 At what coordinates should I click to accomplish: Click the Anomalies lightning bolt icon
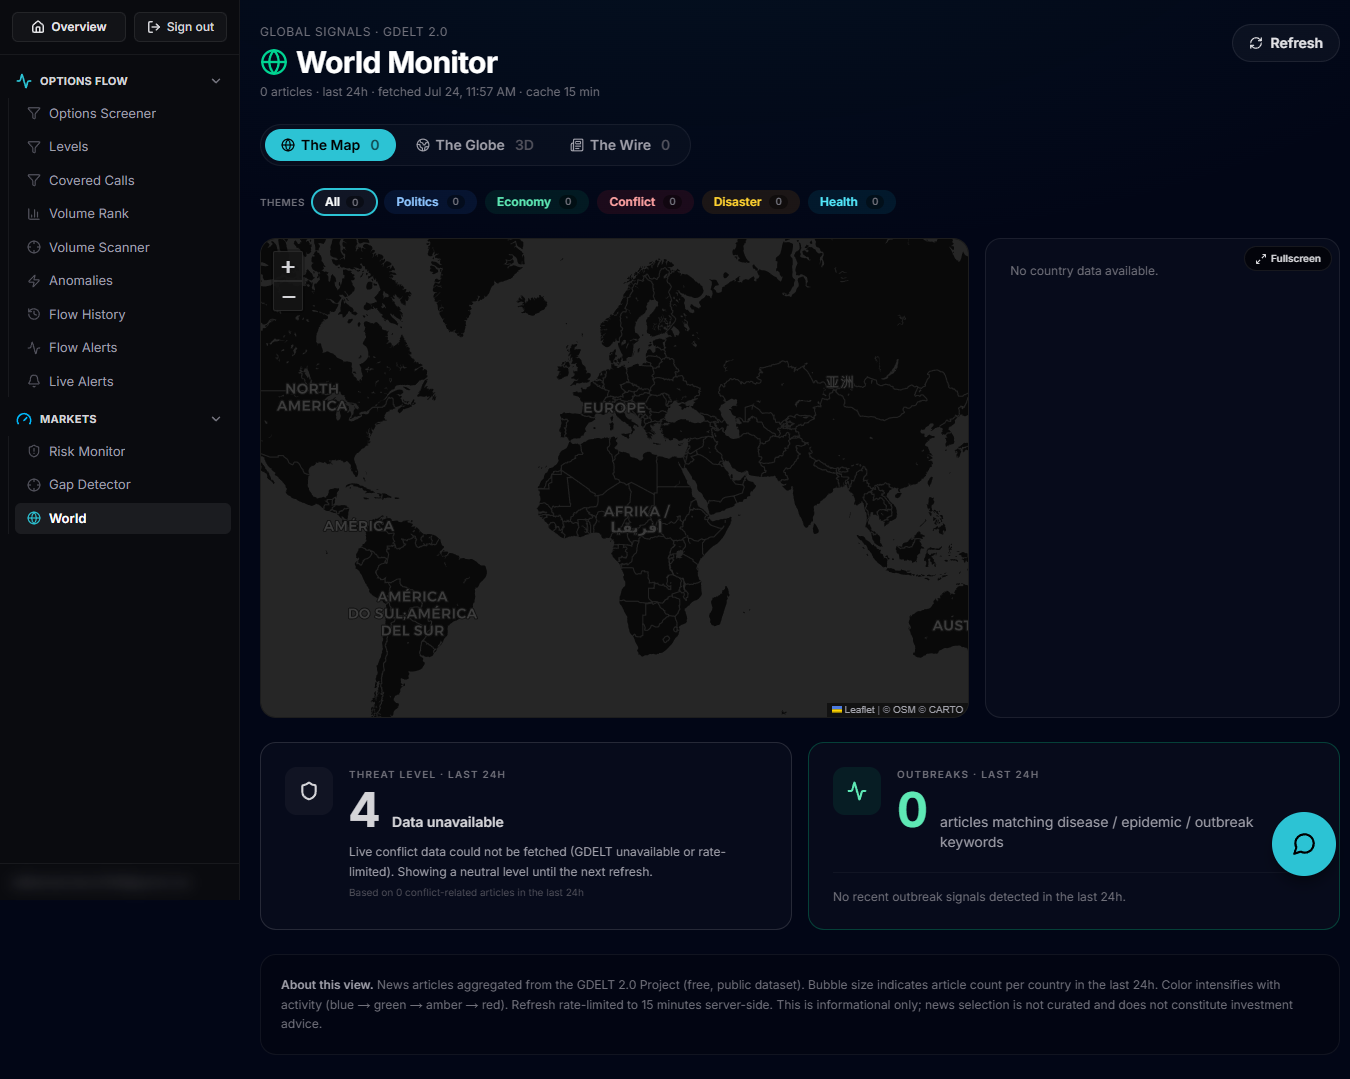click(x=34, y=281)
